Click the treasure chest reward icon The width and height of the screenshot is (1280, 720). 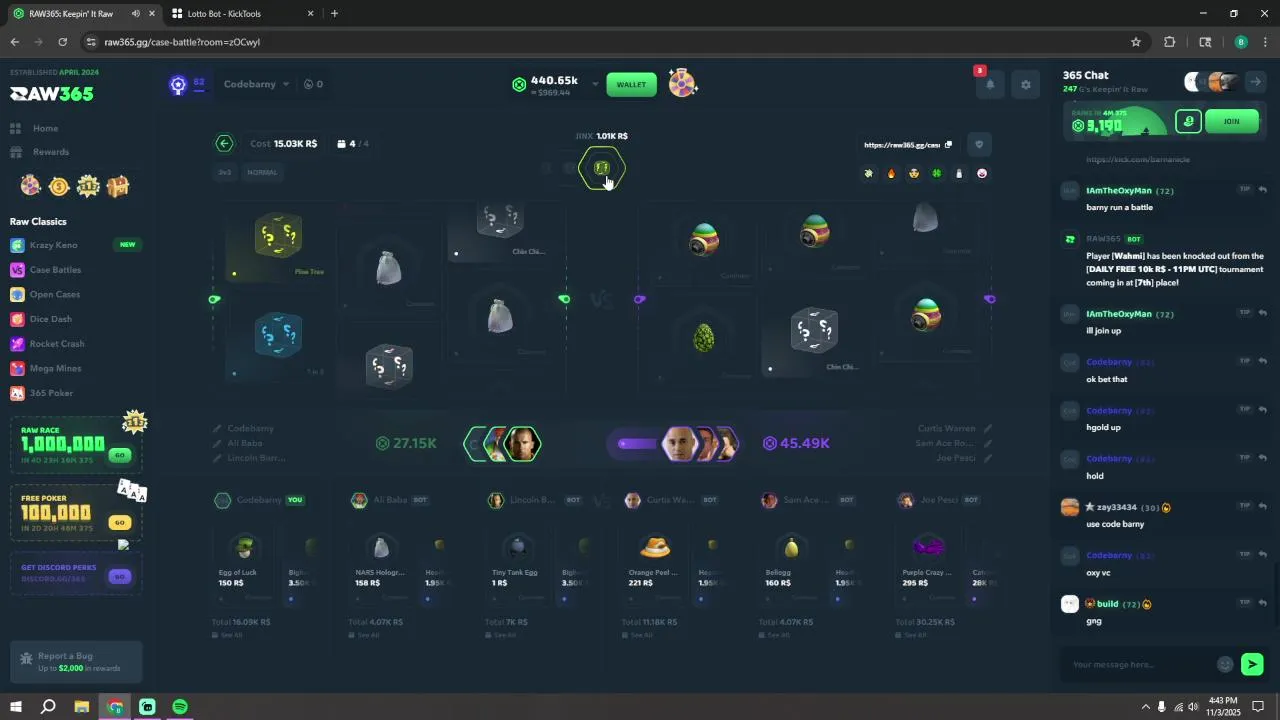[118, 186]
